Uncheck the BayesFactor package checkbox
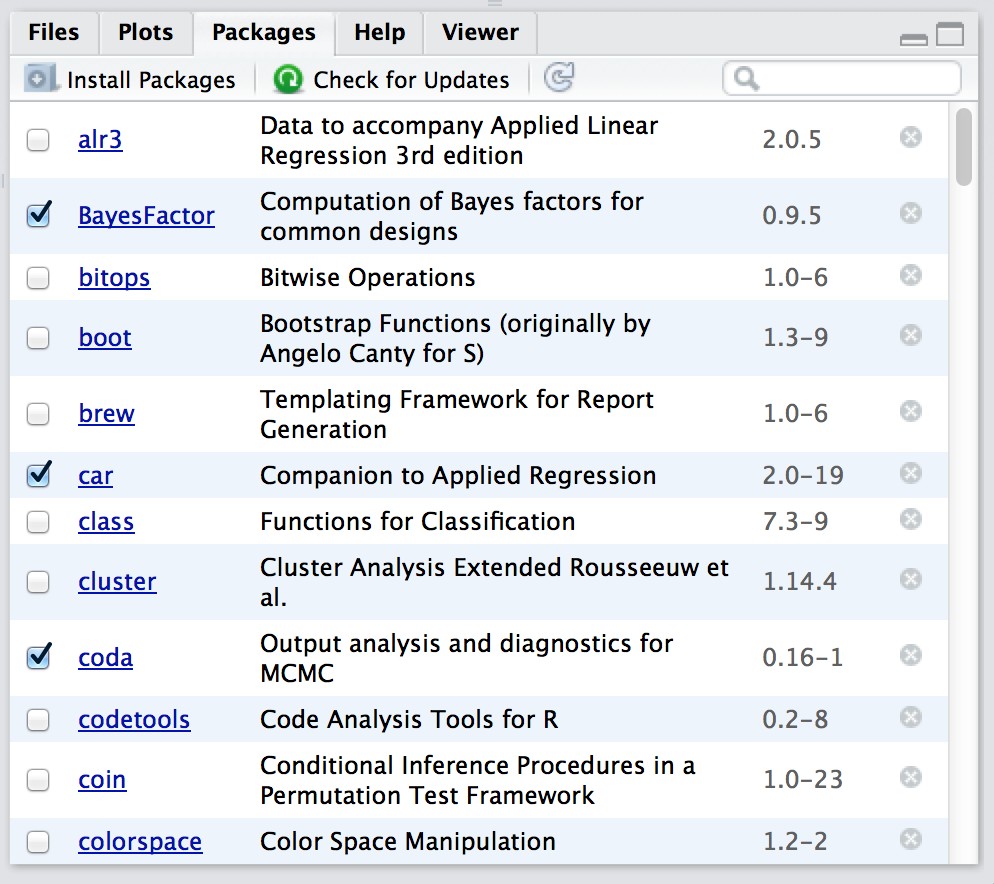 pyautogui.click(x=38, y=215)
